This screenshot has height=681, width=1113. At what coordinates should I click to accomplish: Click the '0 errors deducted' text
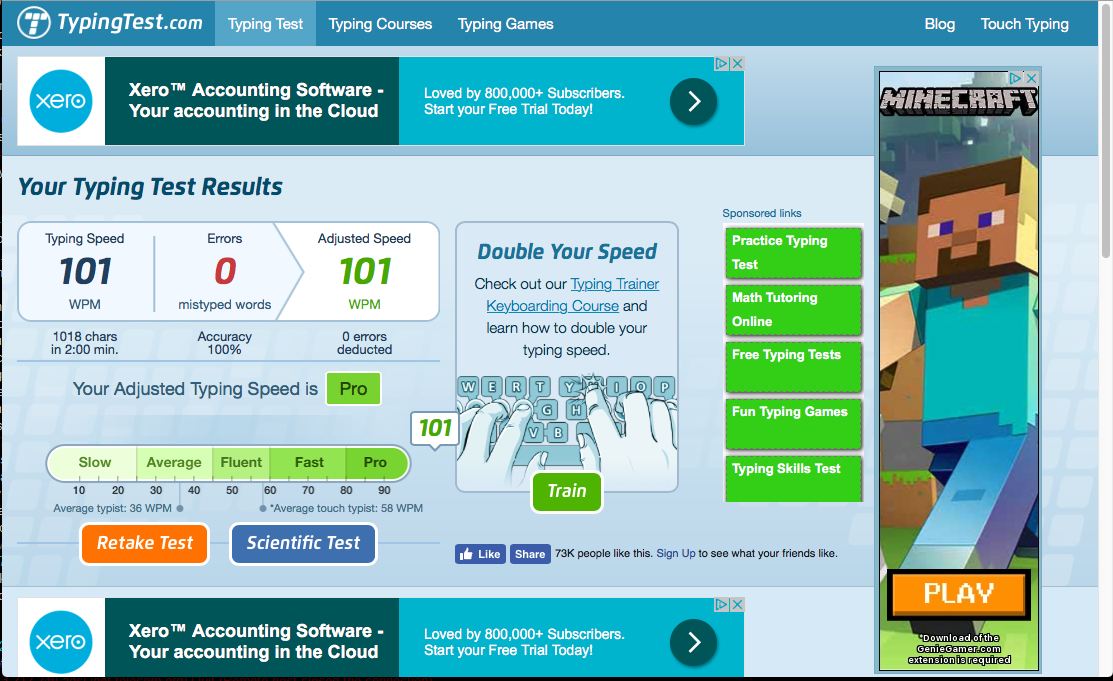click(364, 343)
